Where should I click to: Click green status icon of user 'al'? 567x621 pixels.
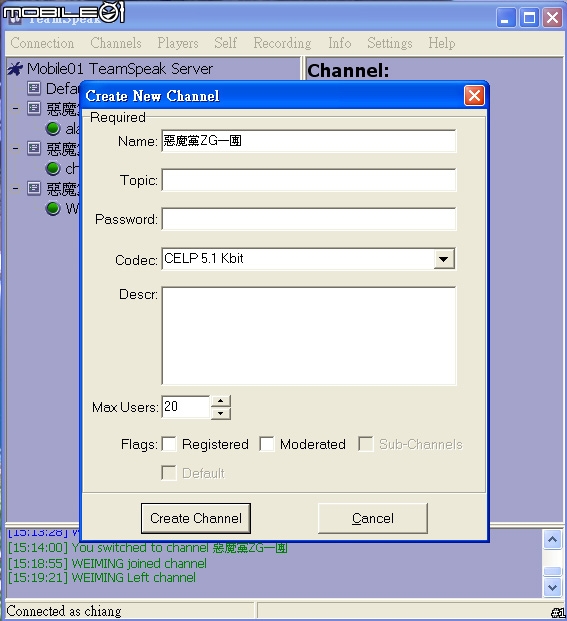[53, 128]
